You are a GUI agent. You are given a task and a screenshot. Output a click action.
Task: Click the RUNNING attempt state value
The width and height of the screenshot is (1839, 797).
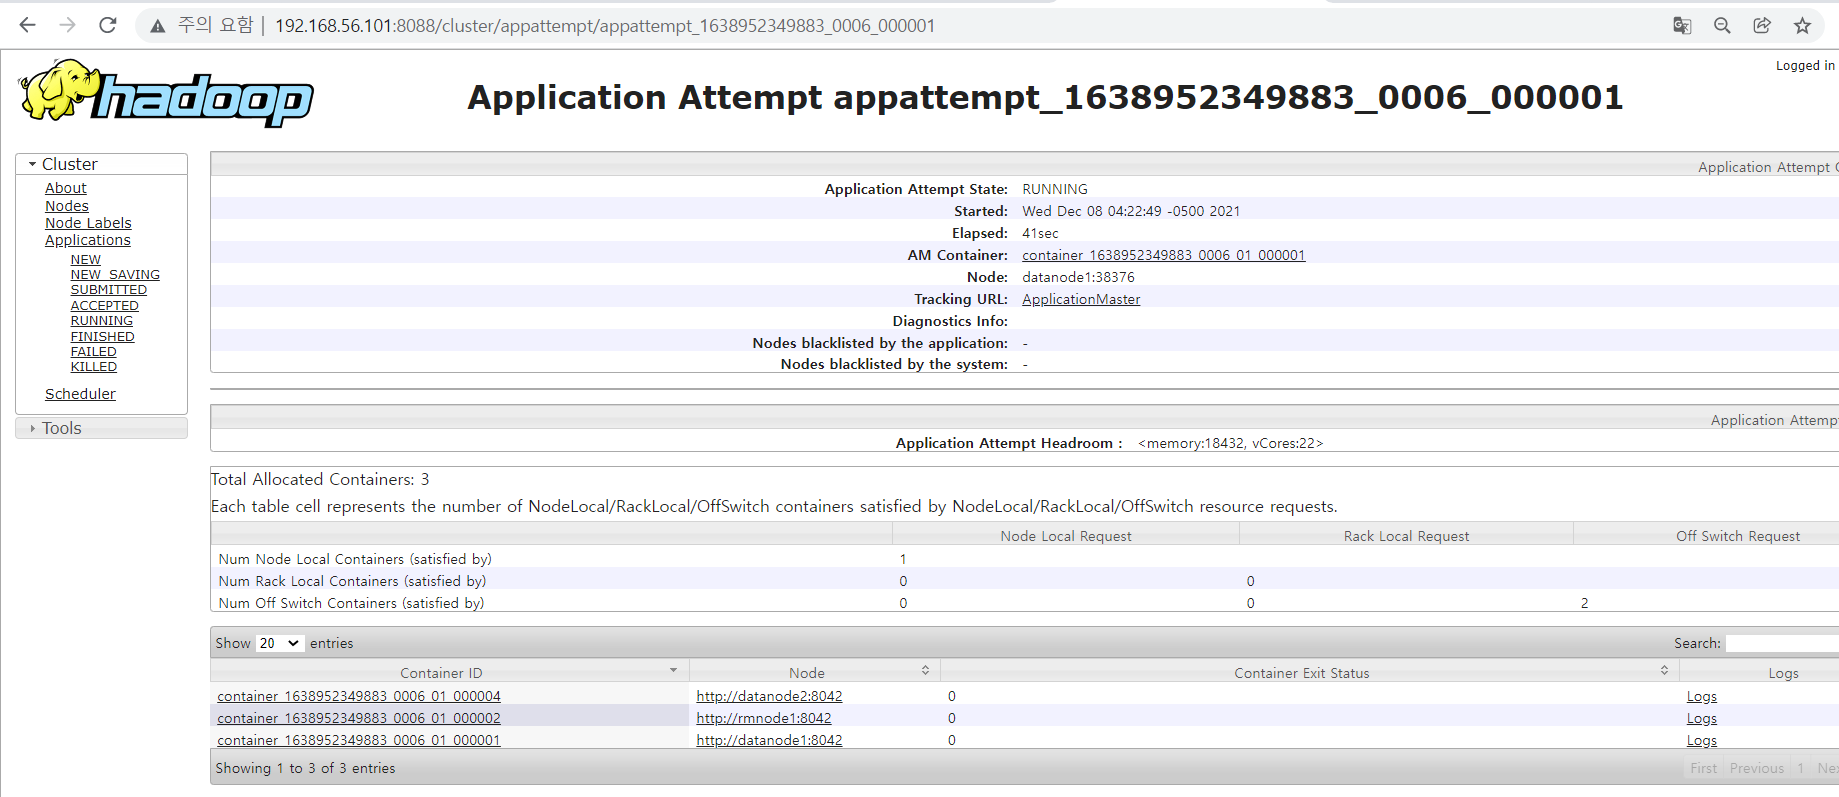[1055, 189]
